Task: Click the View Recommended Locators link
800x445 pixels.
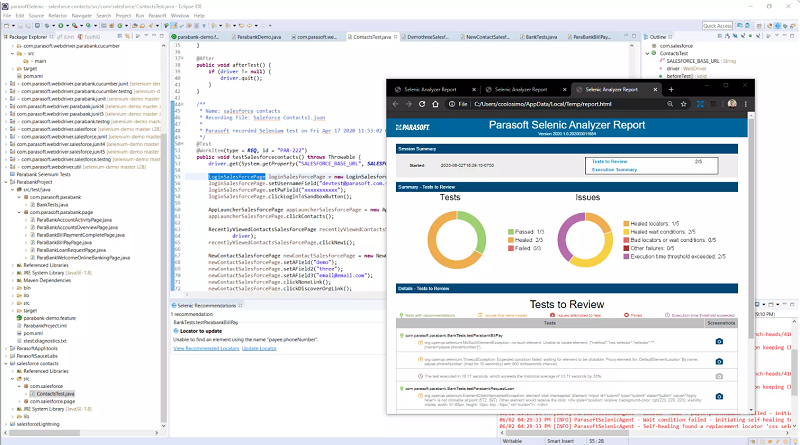Action: tap(206, 349)
